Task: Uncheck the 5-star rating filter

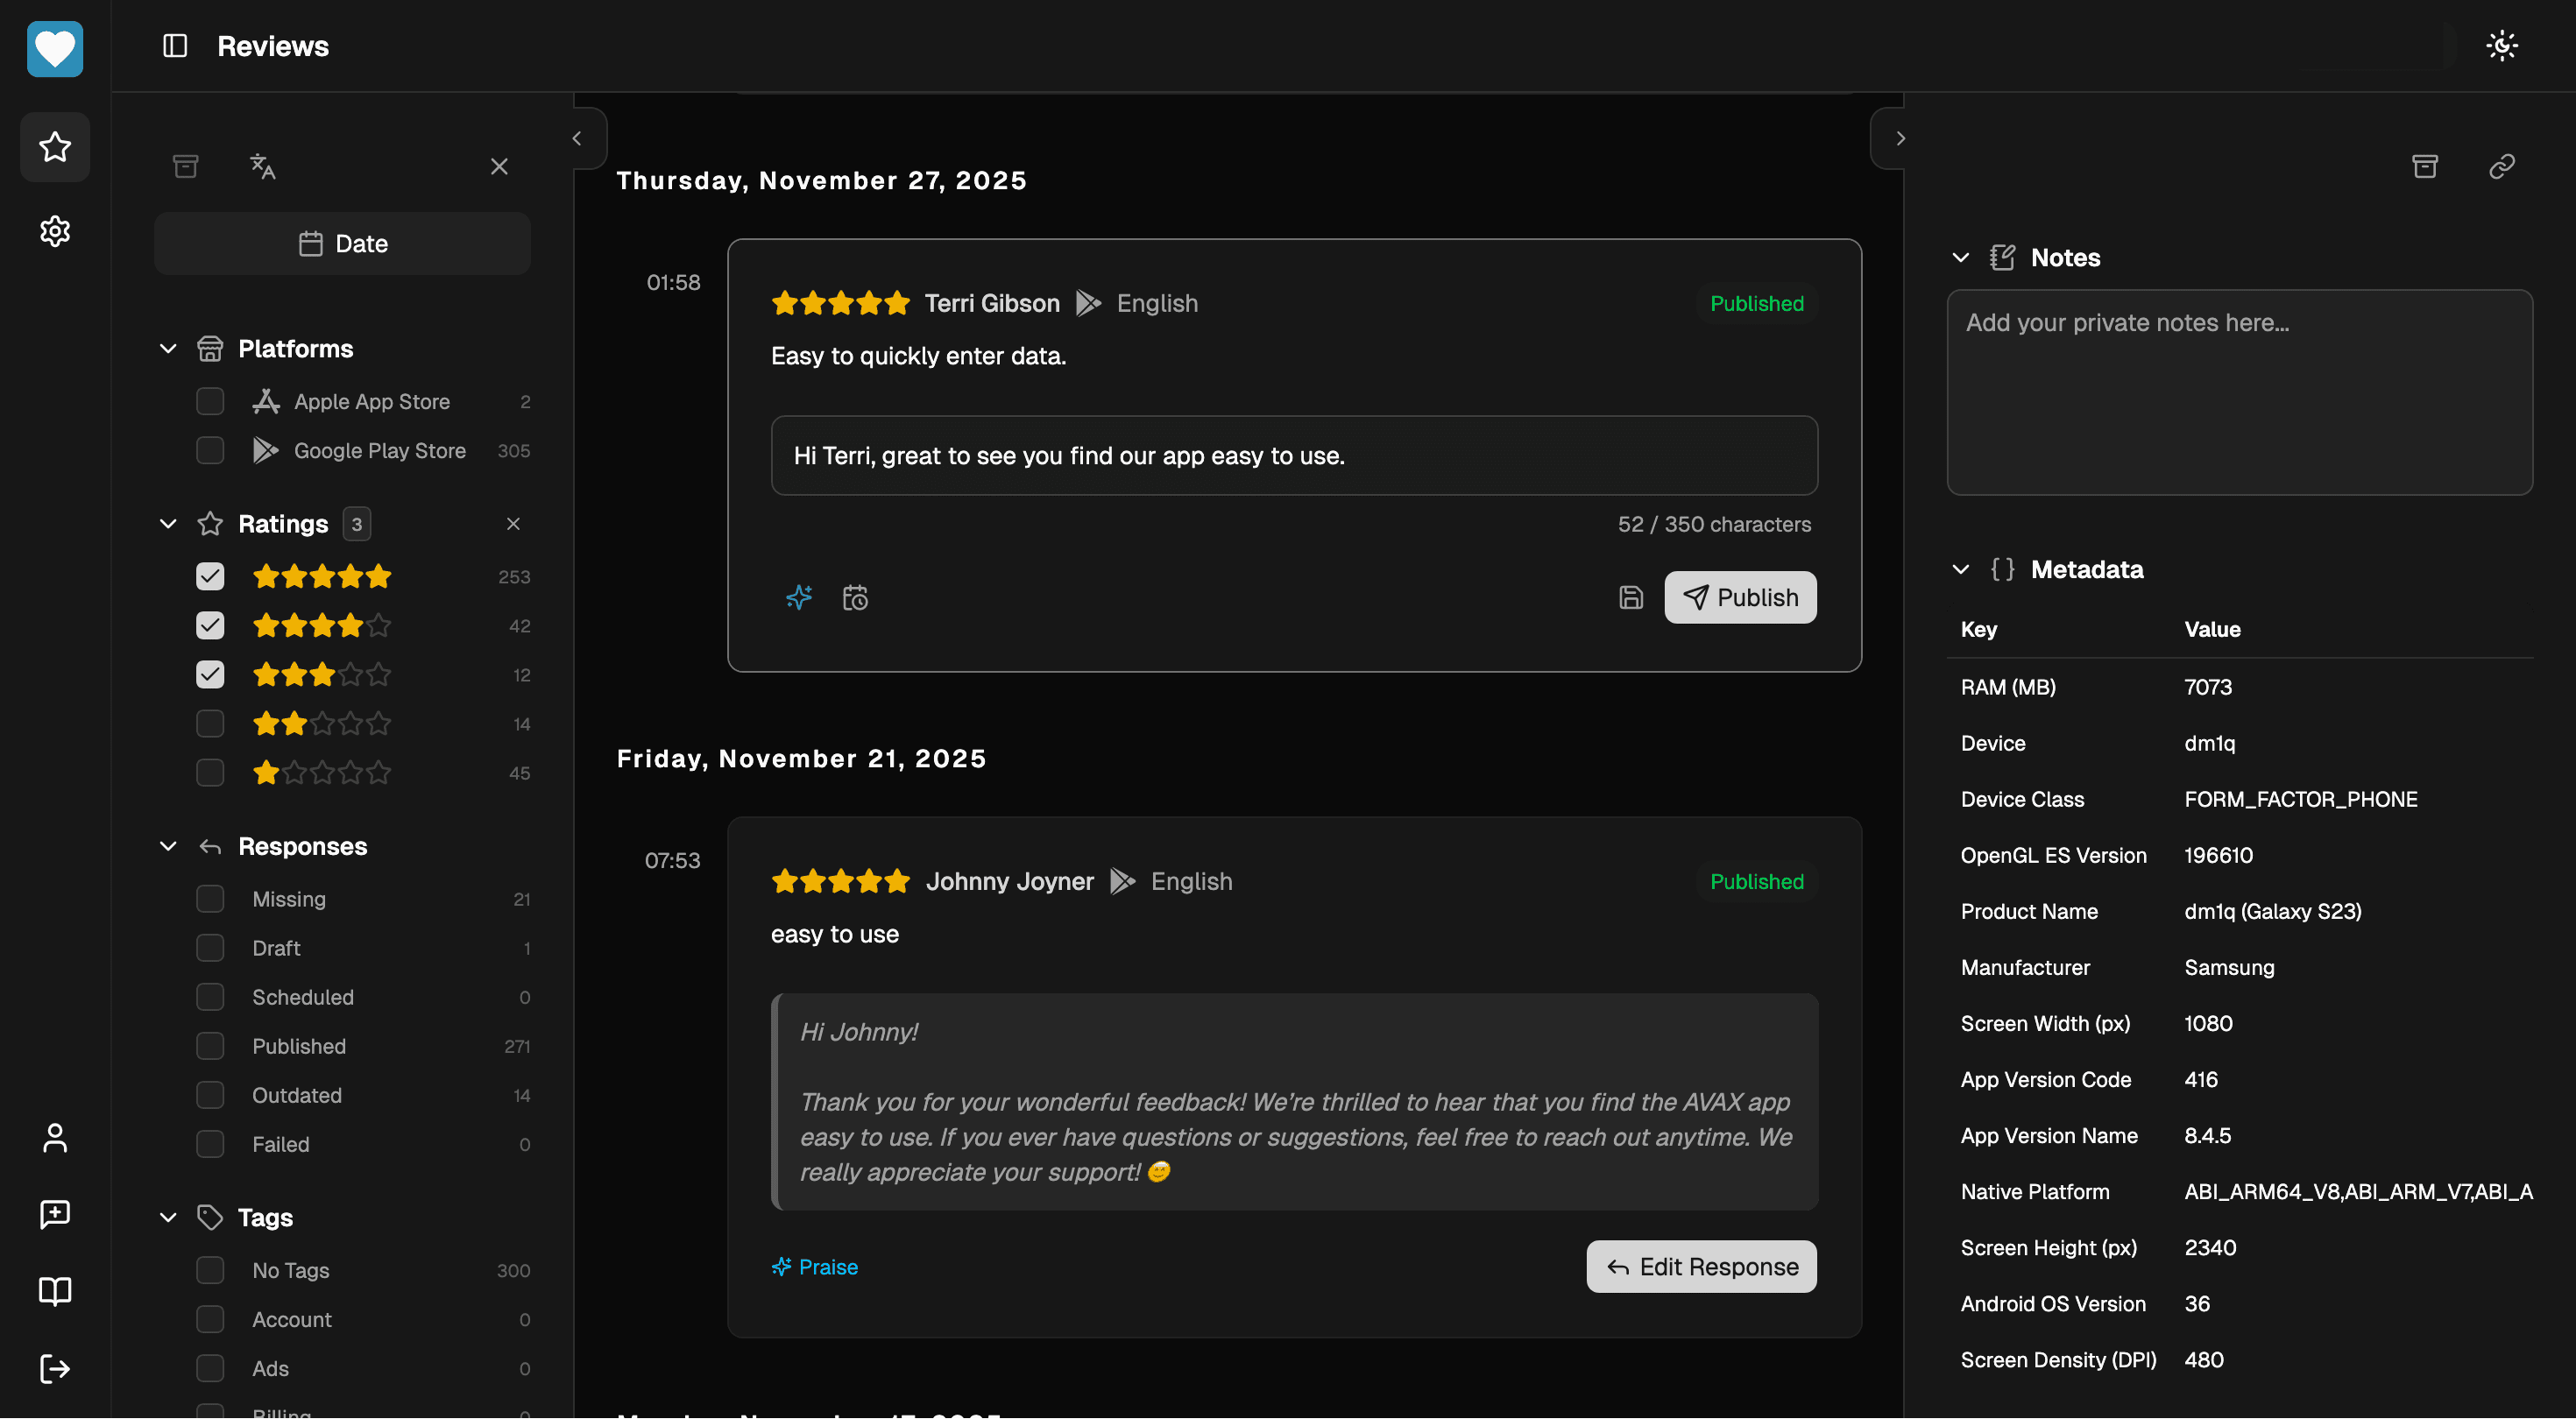Action: [210, 576]
